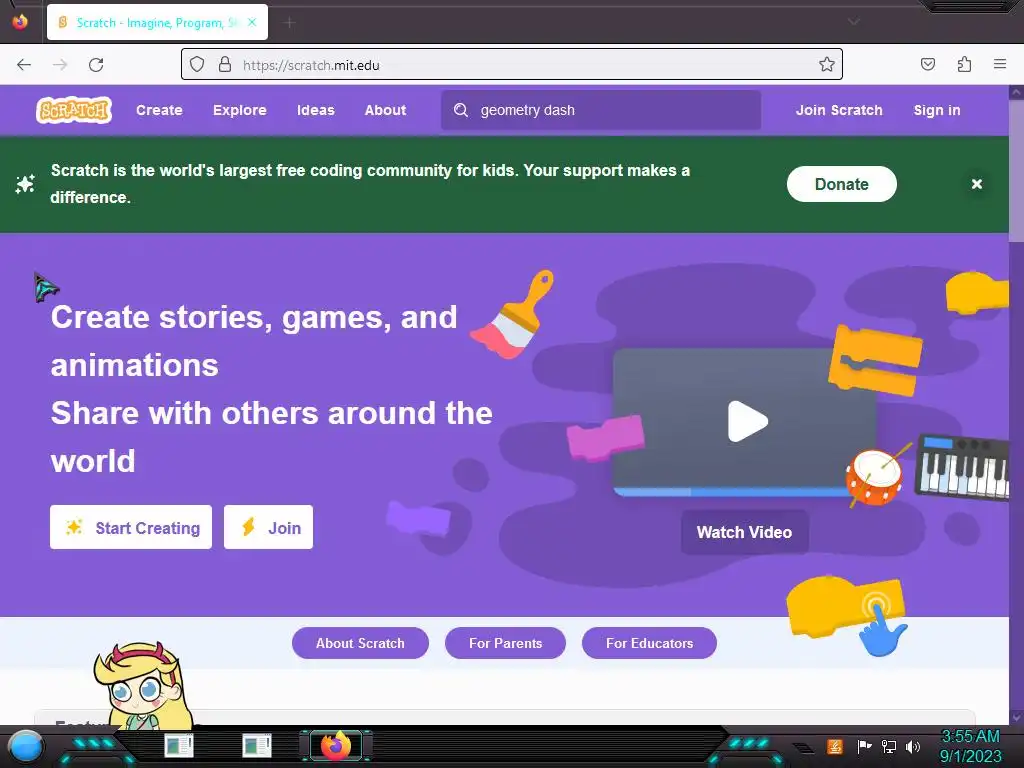Screen dimensions: 1024x768
Task: Open For Parents
Action: [505, 643]
